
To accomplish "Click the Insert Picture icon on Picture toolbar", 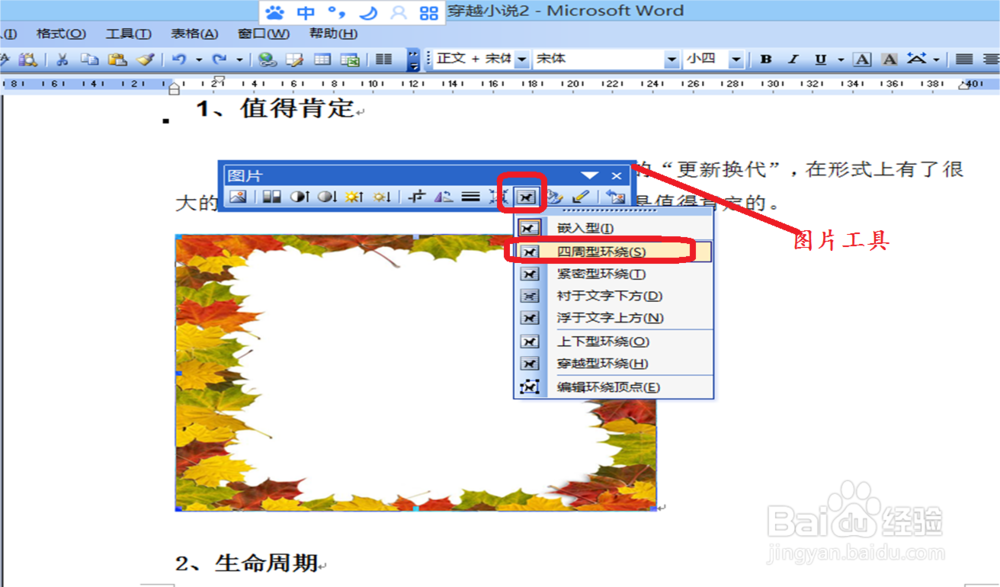I will pyautogui.click(x=235, y=196).
